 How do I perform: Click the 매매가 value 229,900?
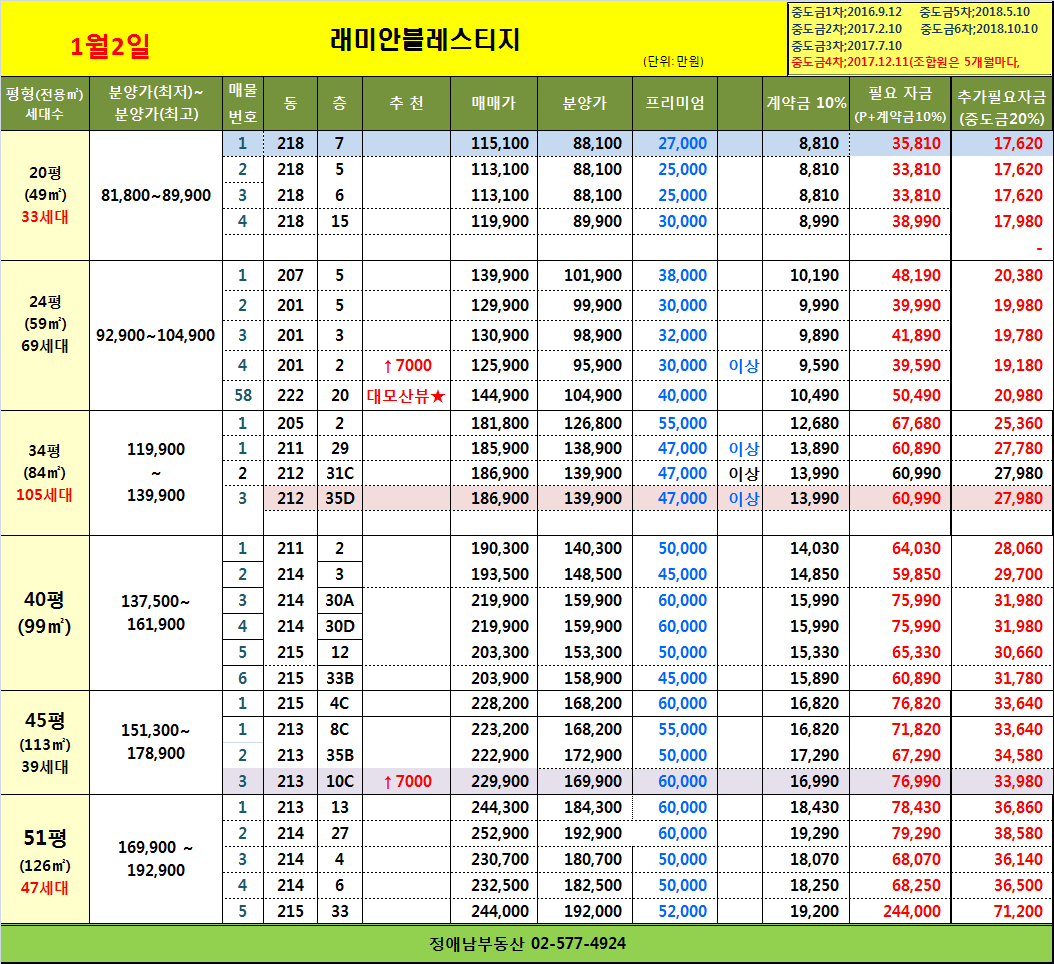(x=499, y=781)
